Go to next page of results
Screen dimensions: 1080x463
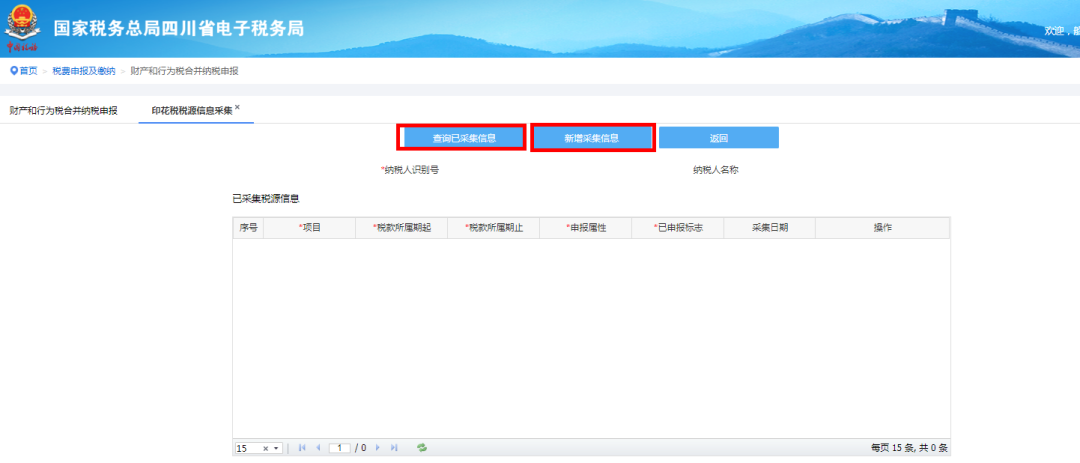point(377,448)
